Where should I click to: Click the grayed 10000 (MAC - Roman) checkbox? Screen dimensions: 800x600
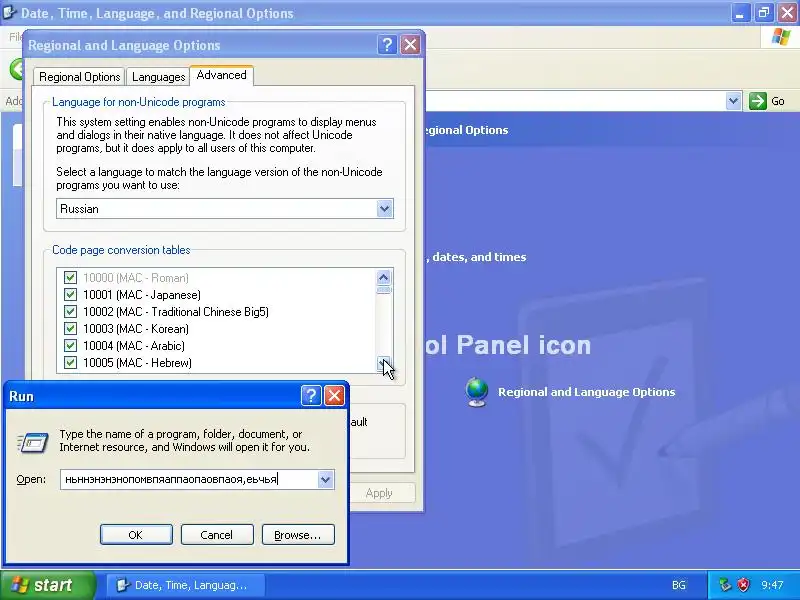point(70,278)
